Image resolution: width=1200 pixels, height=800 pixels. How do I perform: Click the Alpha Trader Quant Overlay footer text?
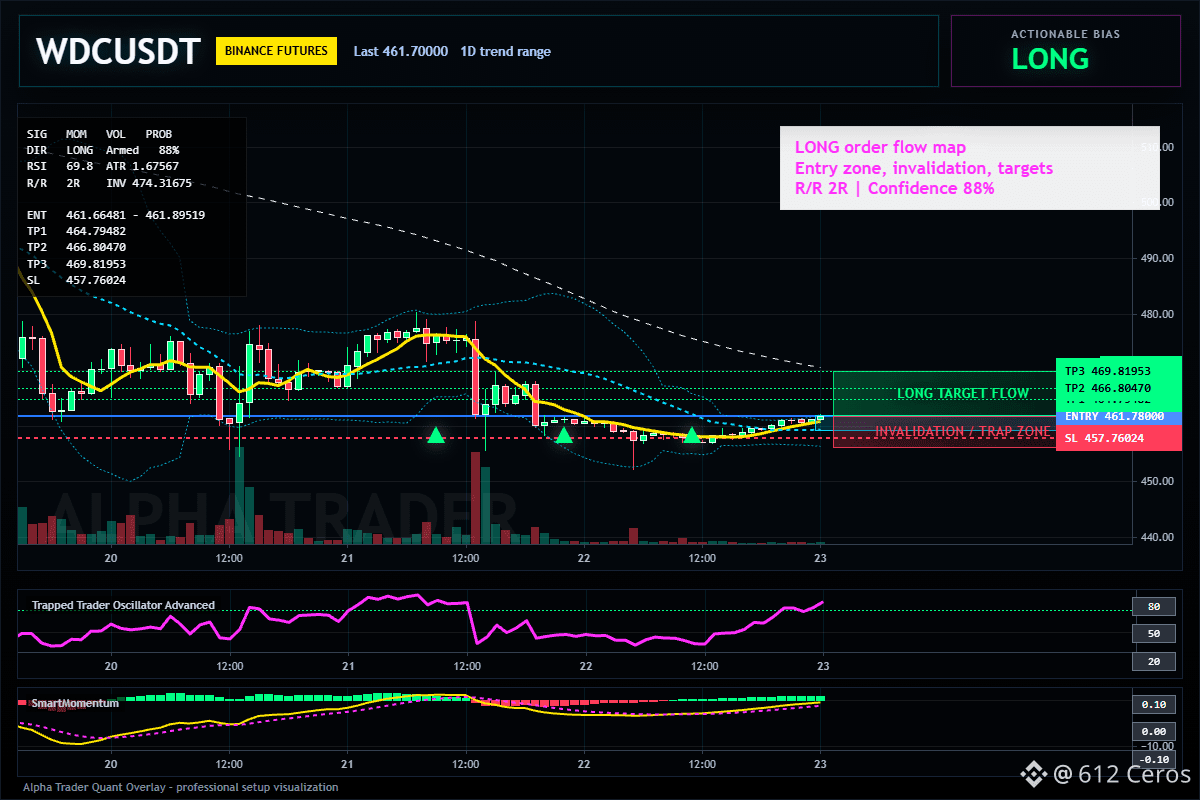pyautogui.click(x=181, y=787)
